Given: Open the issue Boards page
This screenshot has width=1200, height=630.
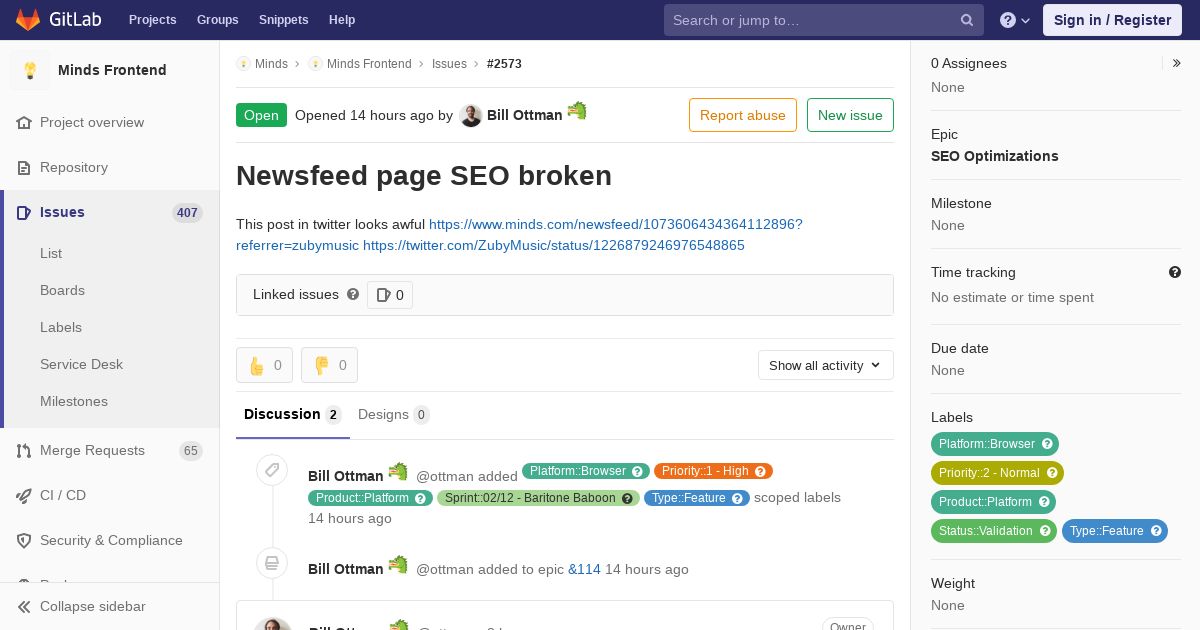Looking at the screenshot, I should [62, 290].
